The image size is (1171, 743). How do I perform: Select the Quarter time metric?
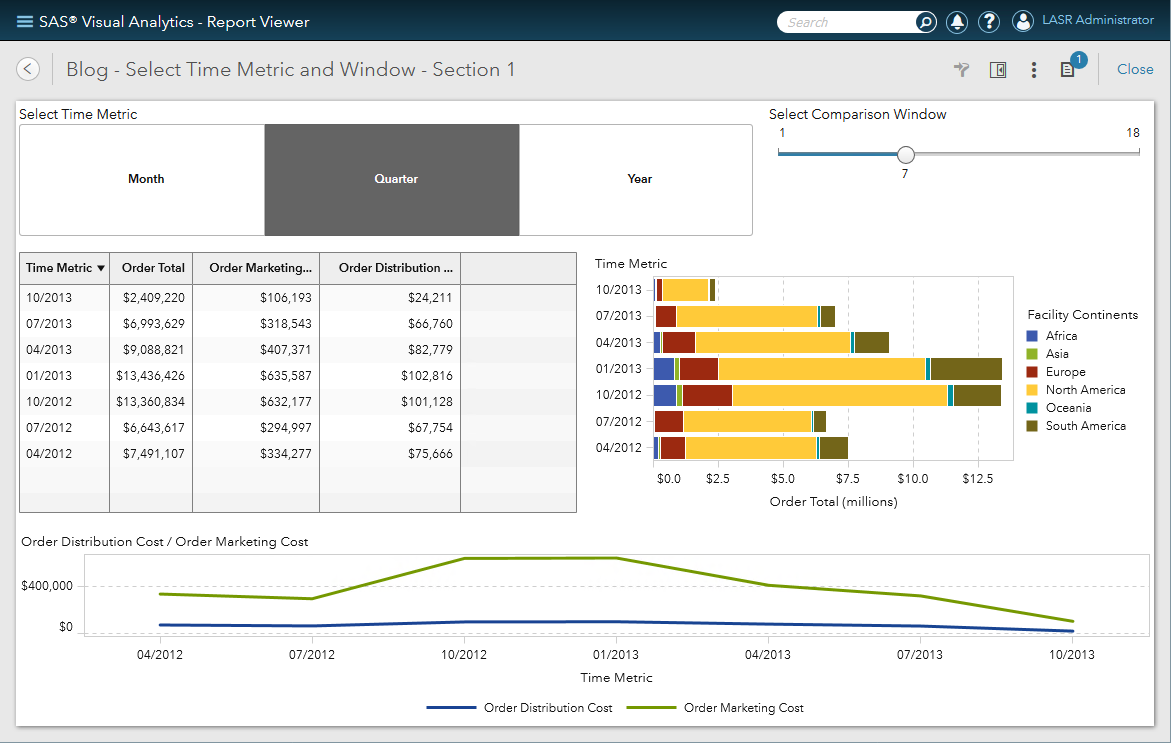coord(396,179)
